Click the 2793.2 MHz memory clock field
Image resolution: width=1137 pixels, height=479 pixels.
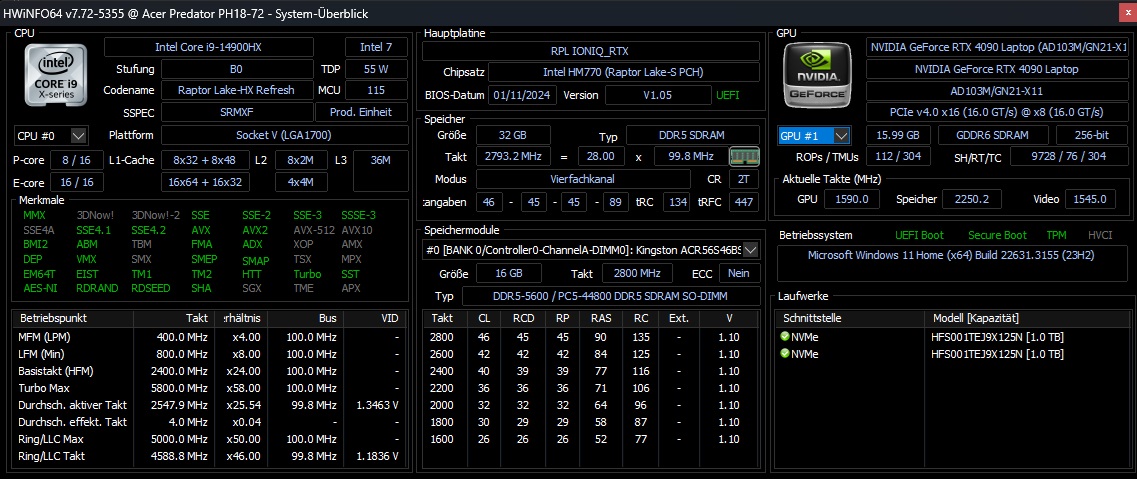click(513, 157)
